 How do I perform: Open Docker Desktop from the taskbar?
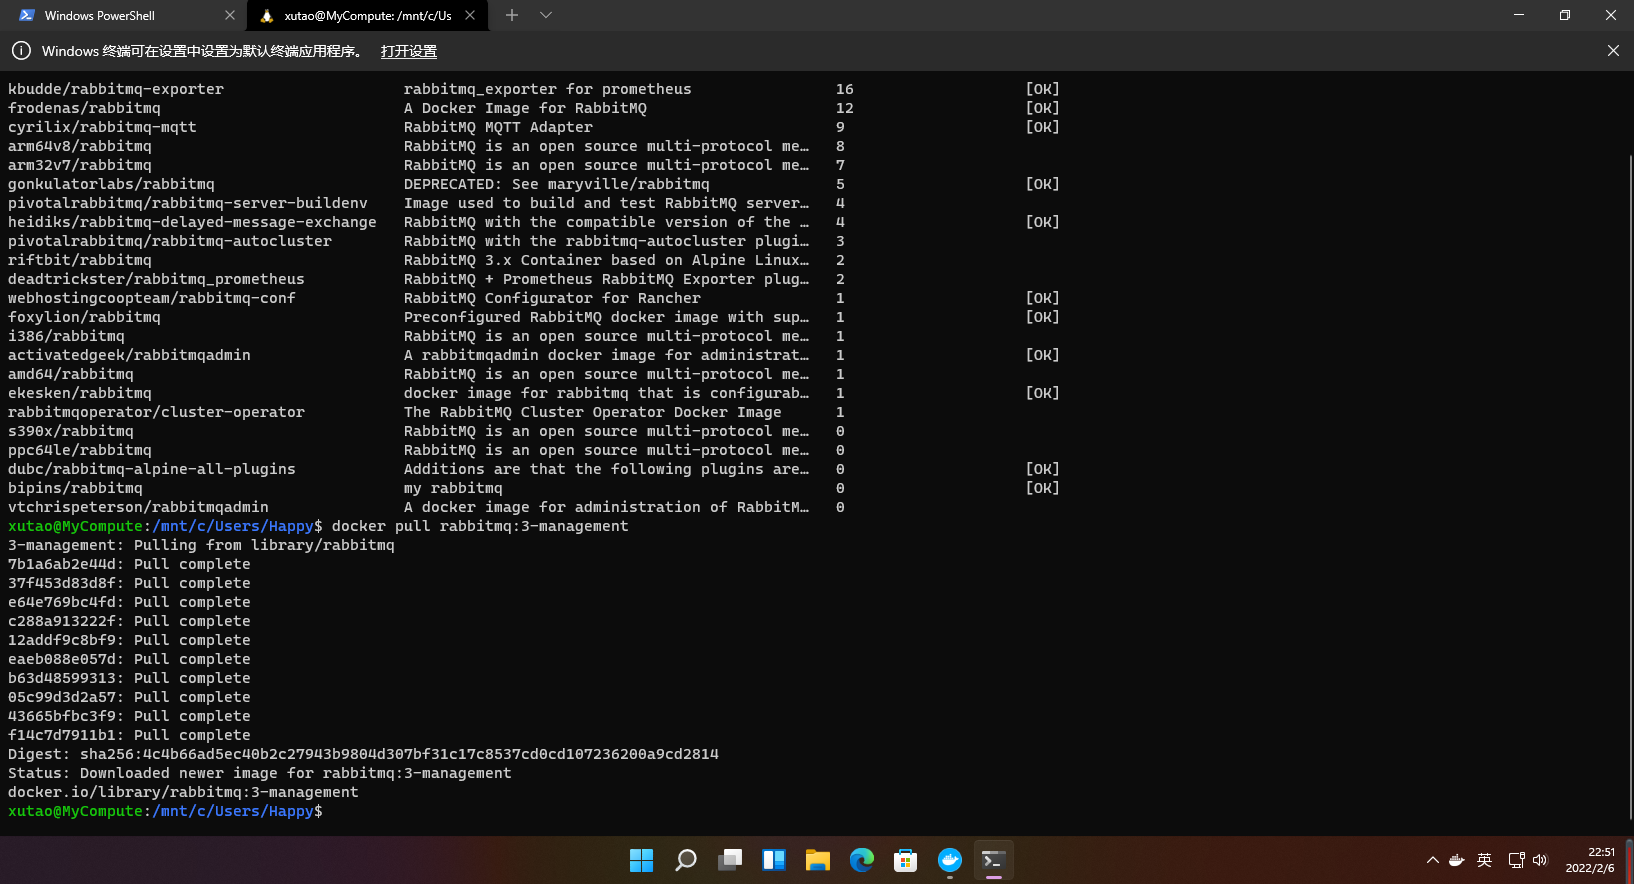click(x=950, y=860)
